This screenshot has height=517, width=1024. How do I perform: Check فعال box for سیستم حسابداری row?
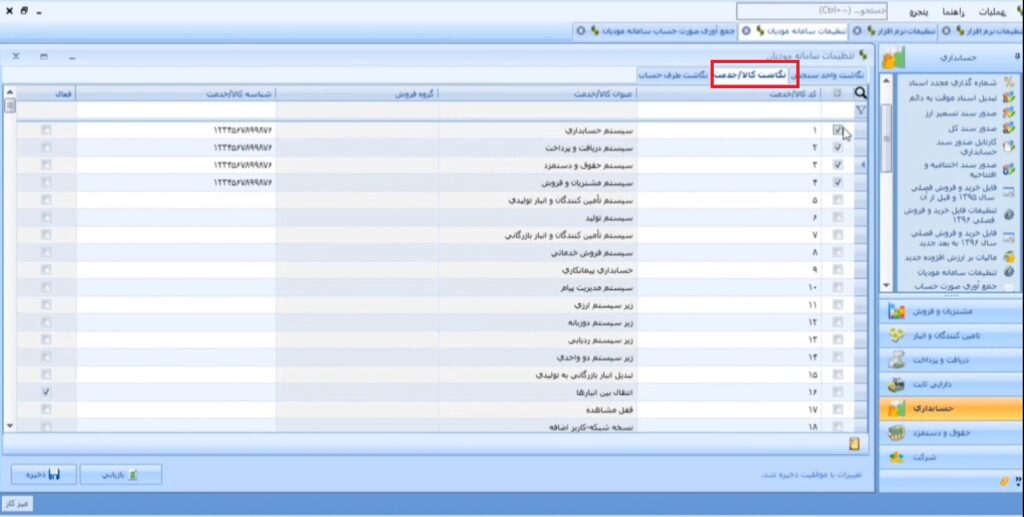(46, 130)
